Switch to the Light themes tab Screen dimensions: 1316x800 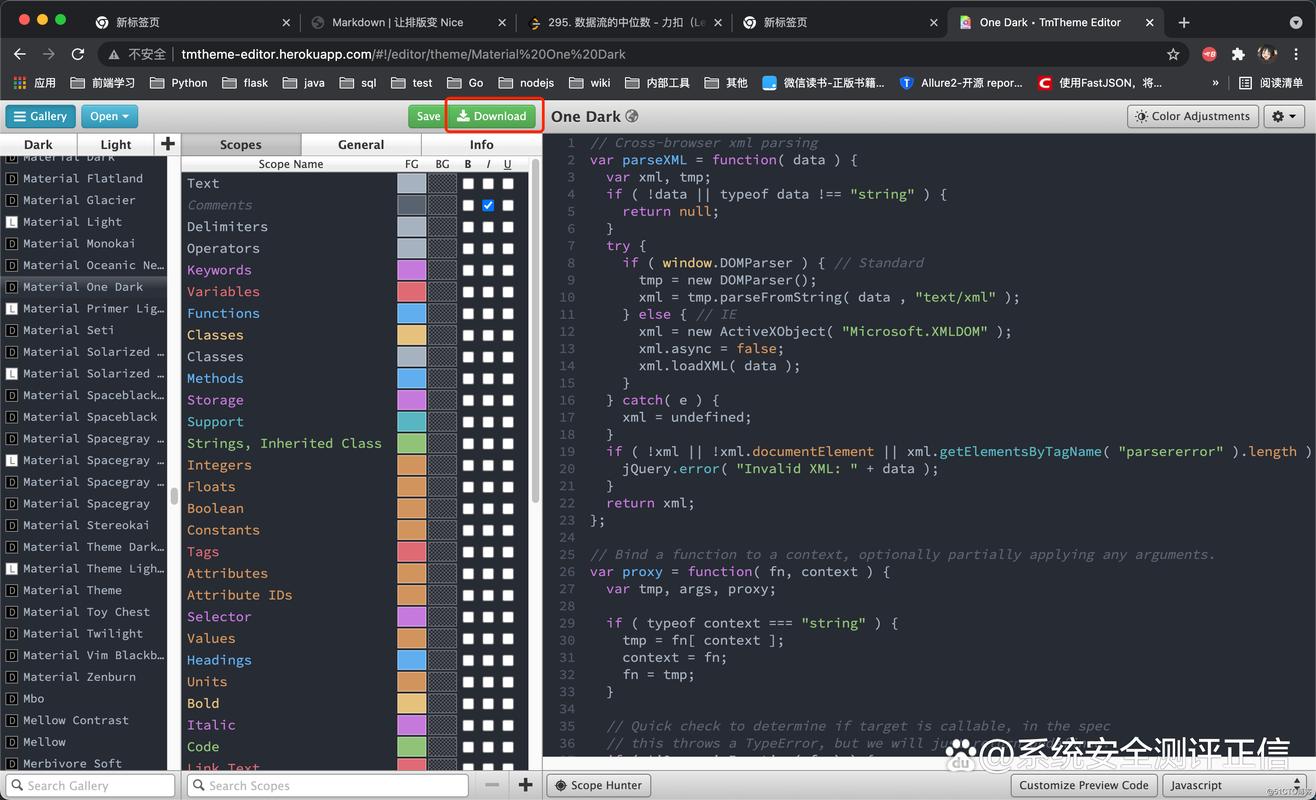(x=116, y=144)
